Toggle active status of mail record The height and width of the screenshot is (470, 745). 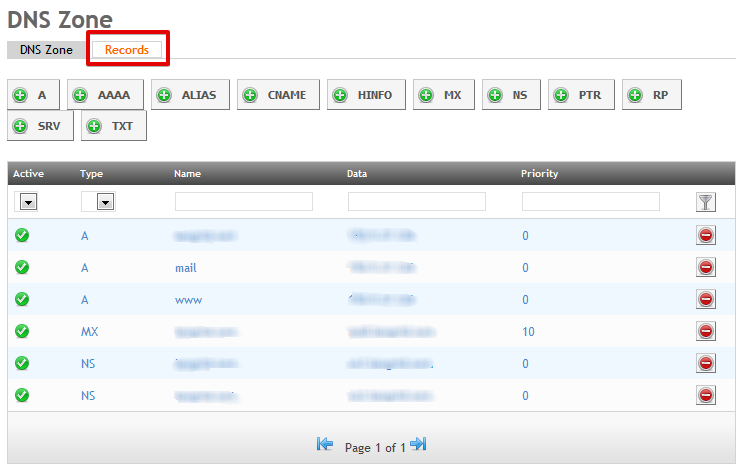(22, 267)
